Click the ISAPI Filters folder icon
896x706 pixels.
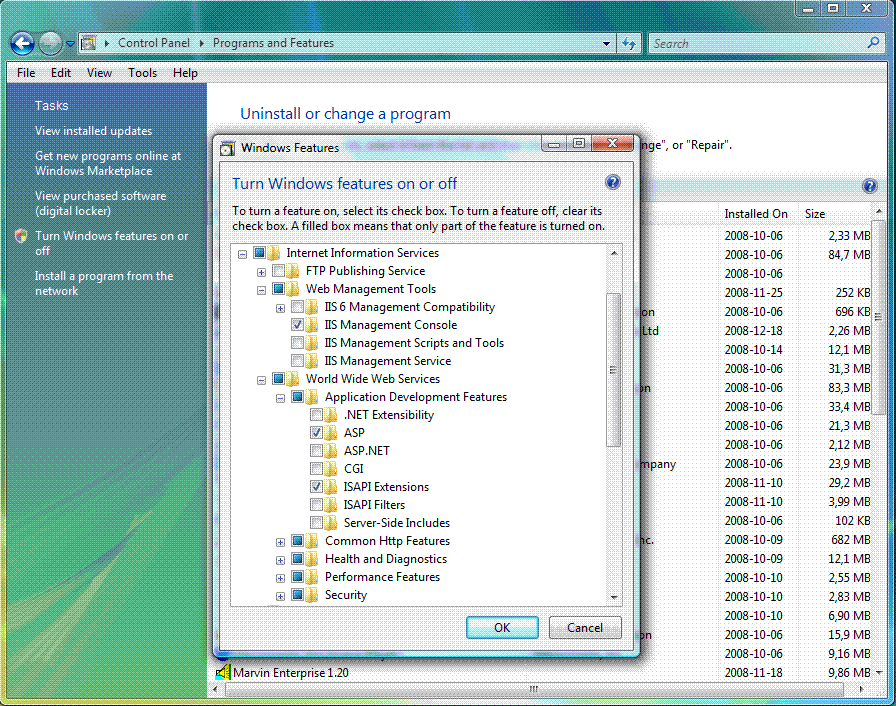point(330,504)
